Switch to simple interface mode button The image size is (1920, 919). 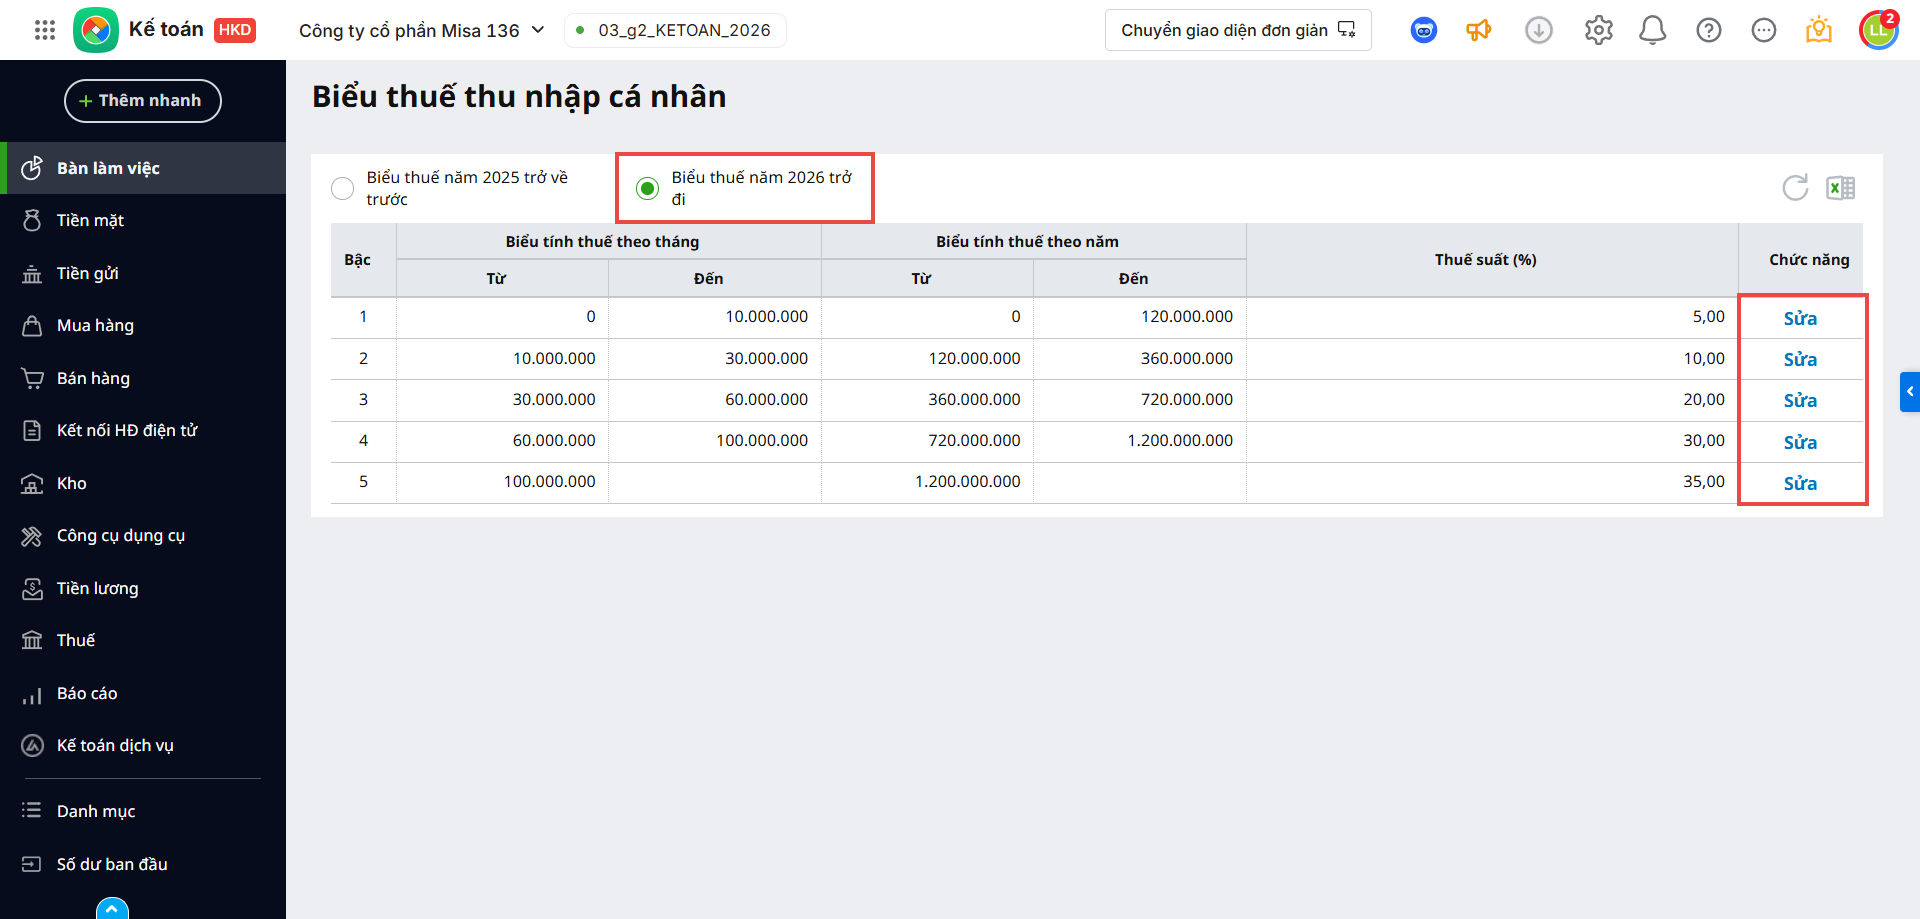click(1237, 30)
